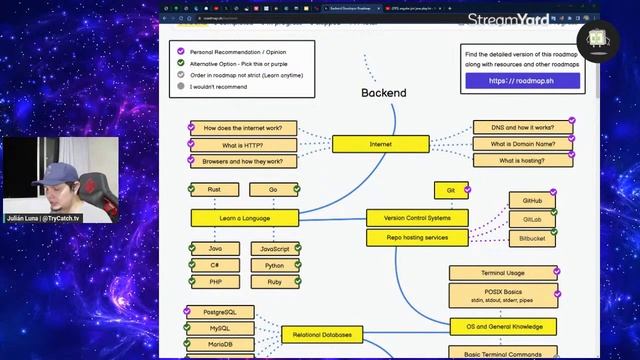Click the legend's green Alternative Option check icon
Viewport: 640px width, 360px height.
point(181,62)
